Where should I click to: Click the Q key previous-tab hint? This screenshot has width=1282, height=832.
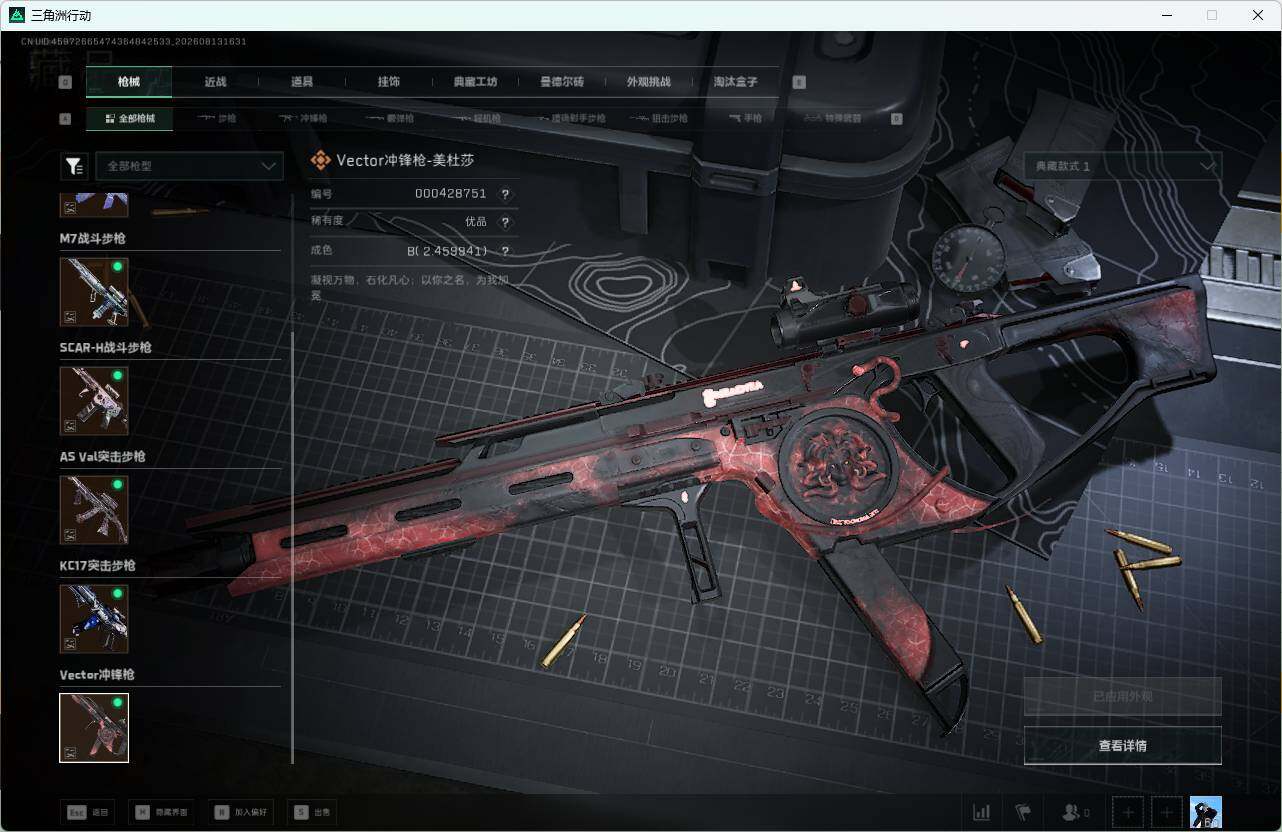pos(65,82)
